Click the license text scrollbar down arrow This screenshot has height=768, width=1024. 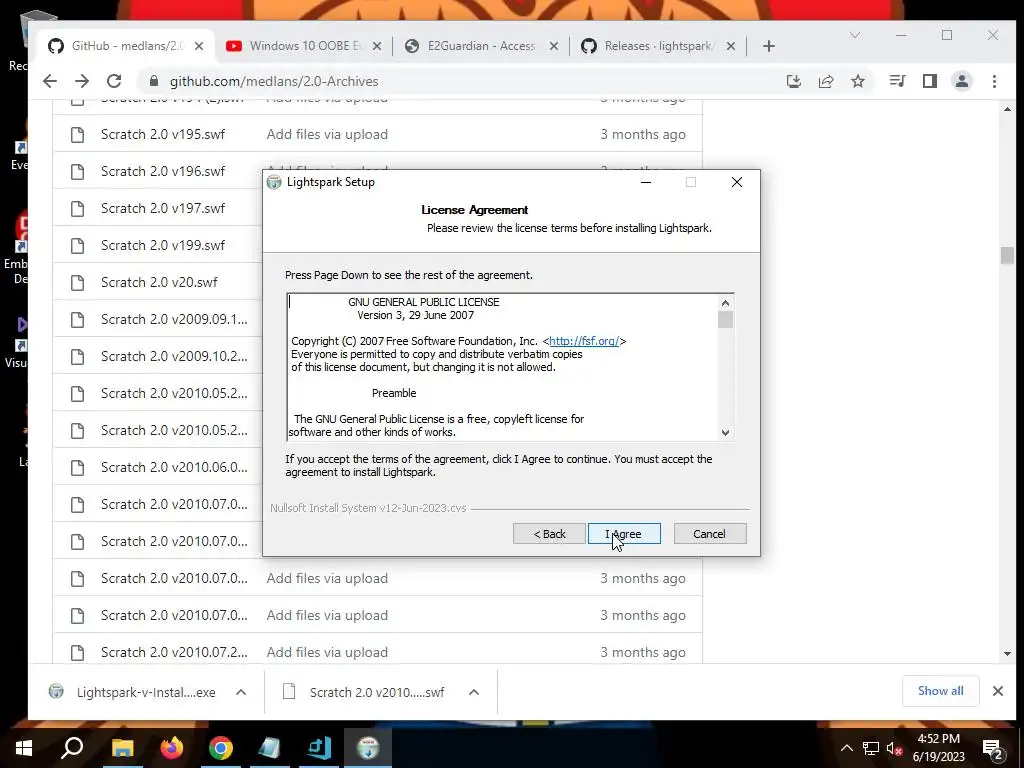pos(725,432)
